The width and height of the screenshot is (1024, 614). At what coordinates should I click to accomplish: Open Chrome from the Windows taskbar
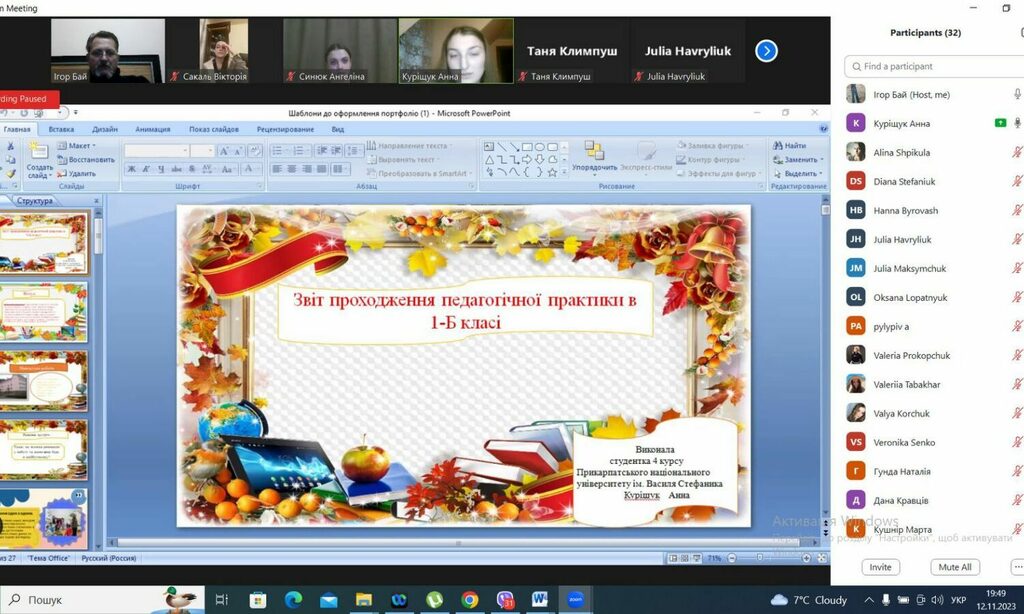click(469, 600)
